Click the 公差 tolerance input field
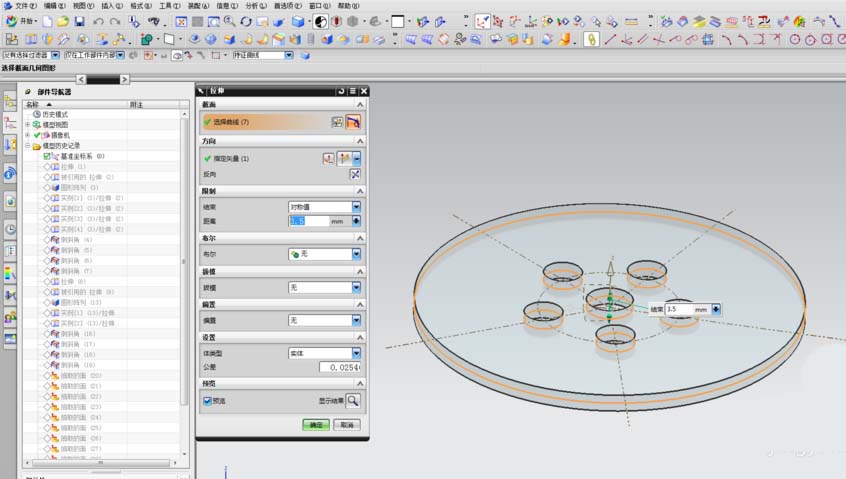846x479 pixels. (339, 368)
